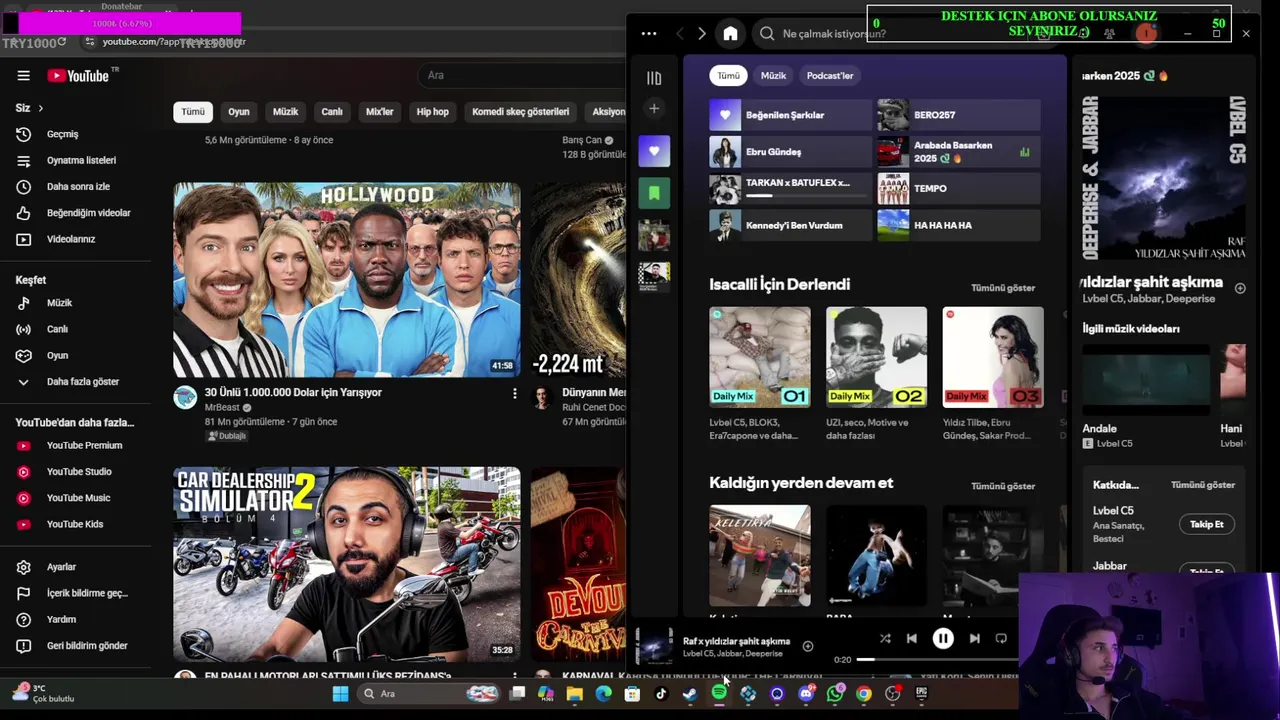Open Steam from the taskbar
This screenshot has width=1280, height=720.
coord(690,693)
